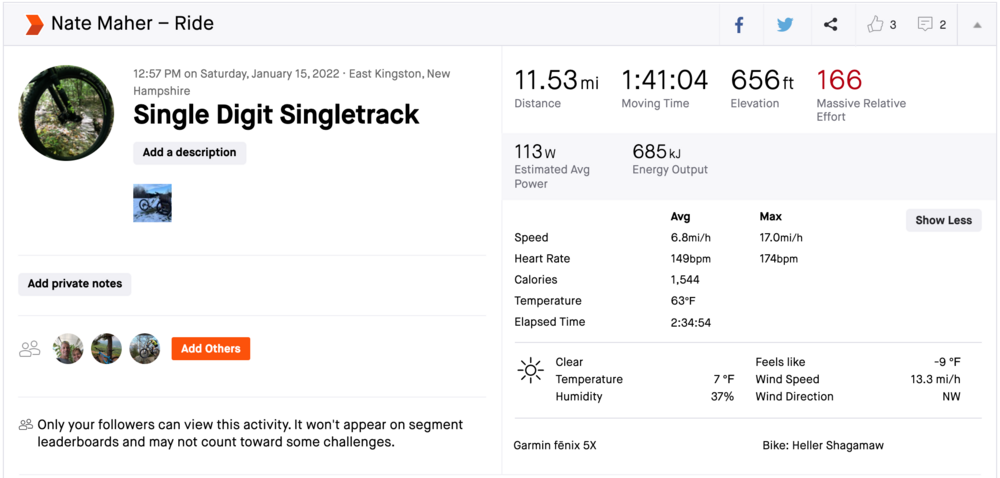Give kudos with the thumbs-up icon

876,24
